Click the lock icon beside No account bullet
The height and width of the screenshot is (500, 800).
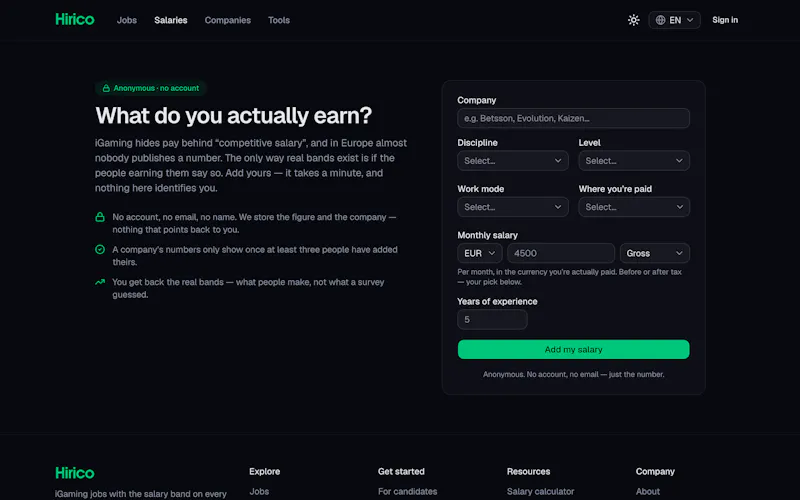point(100,217)
